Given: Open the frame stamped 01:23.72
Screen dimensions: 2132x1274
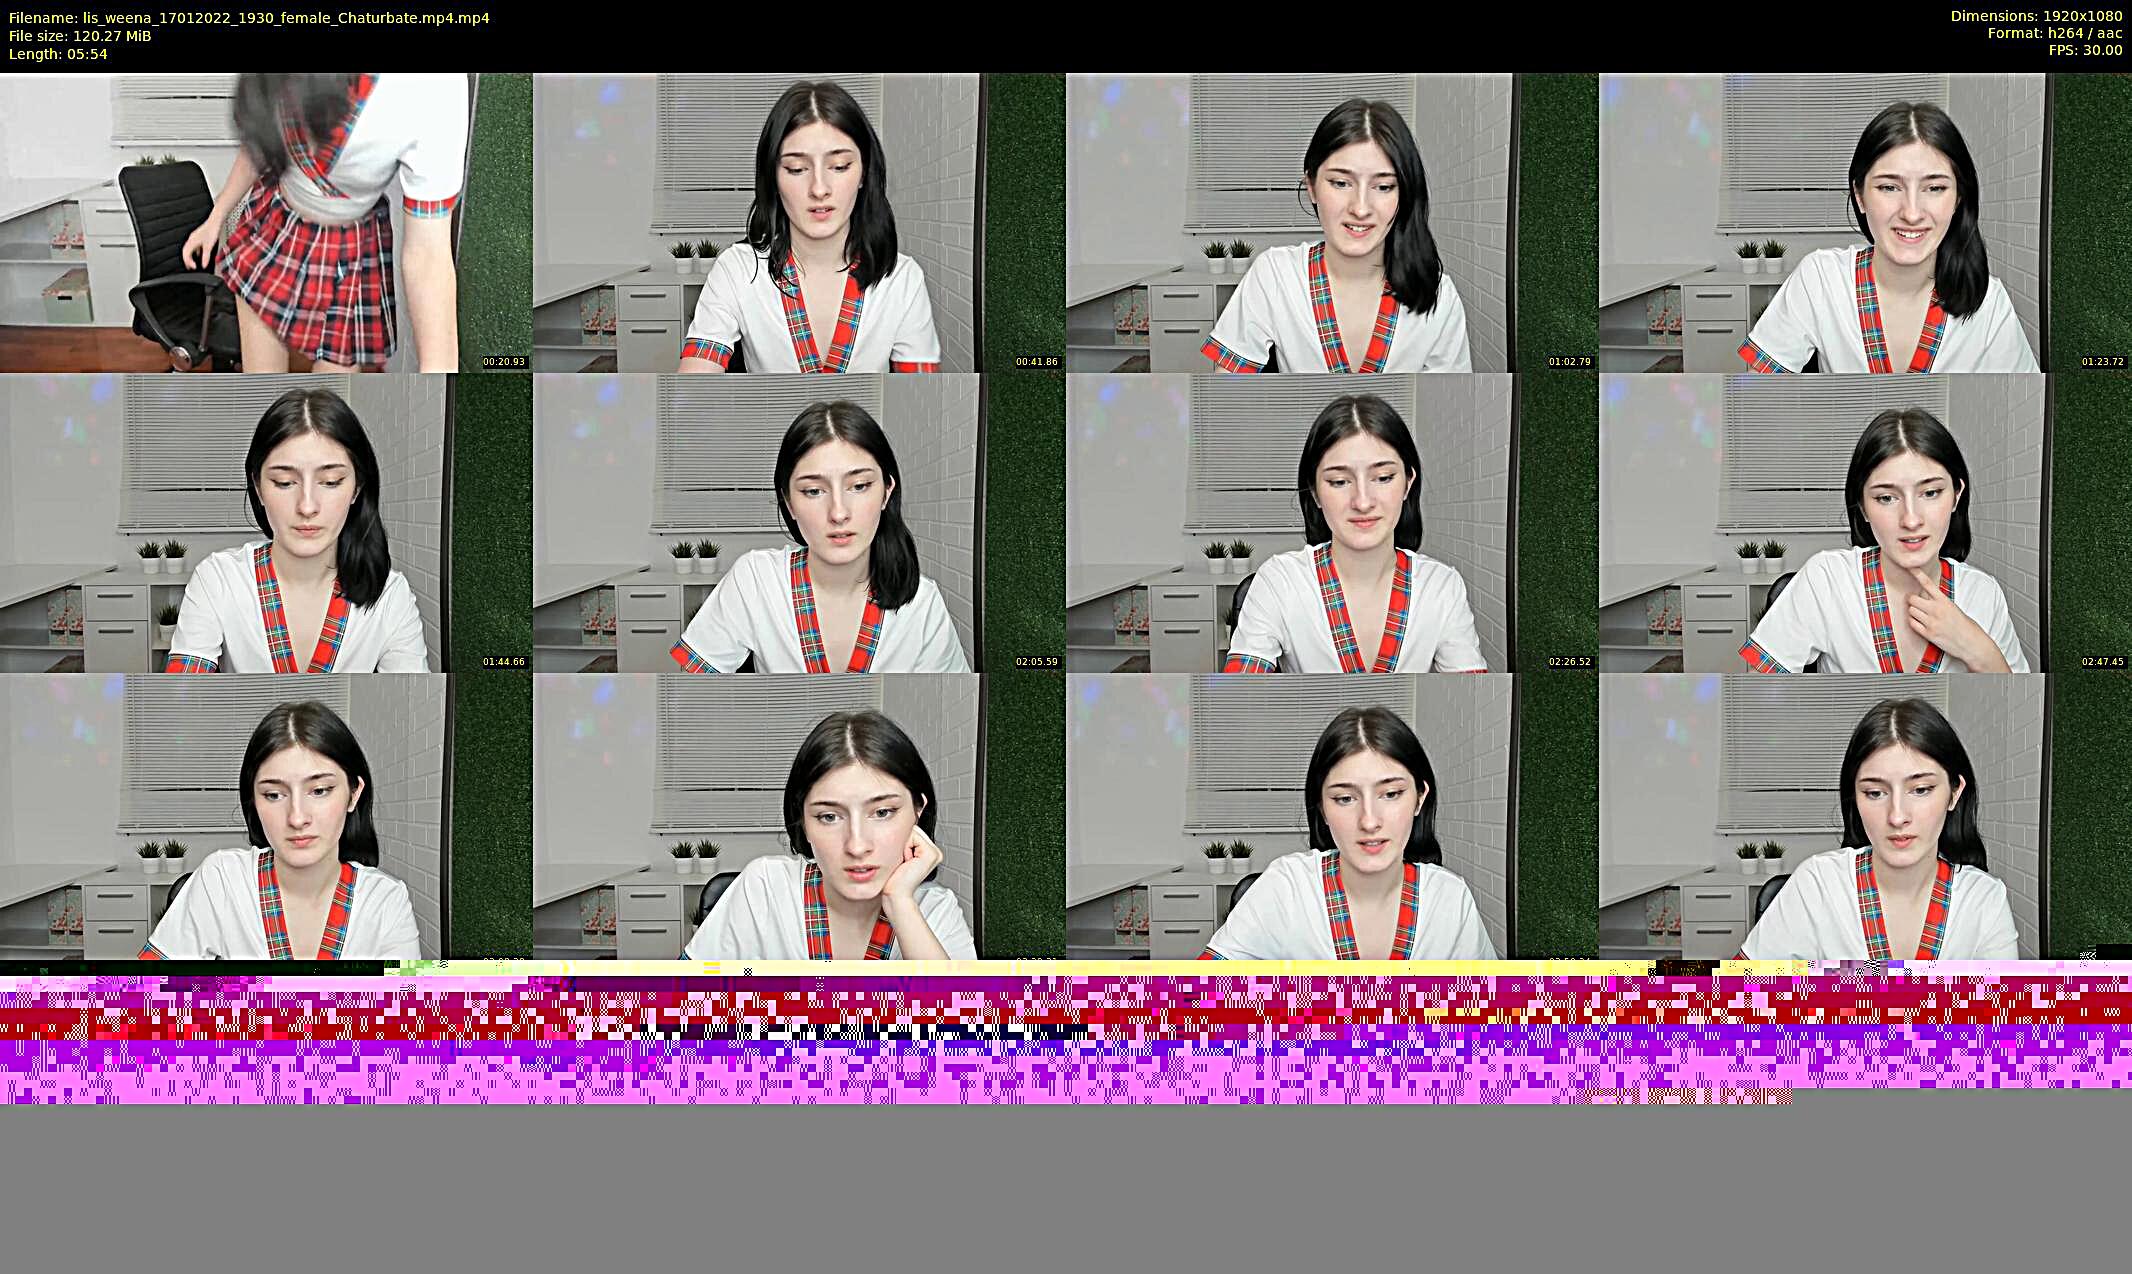Looking at the screenshot, I should tap(1865, 222).
